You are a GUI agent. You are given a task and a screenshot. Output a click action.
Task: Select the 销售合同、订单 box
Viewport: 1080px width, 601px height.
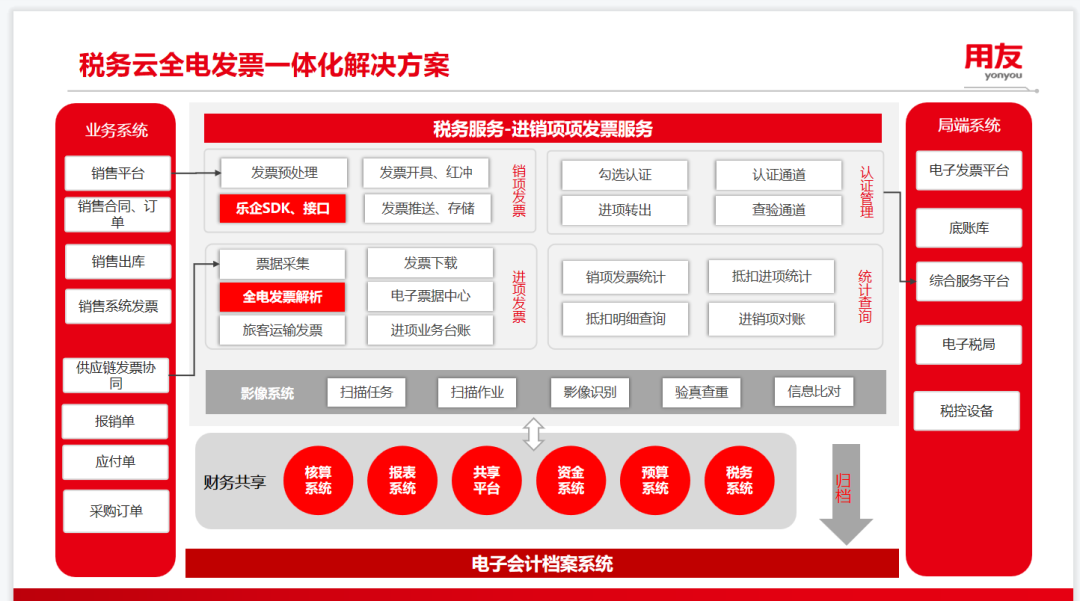click(x=117, y=214)
